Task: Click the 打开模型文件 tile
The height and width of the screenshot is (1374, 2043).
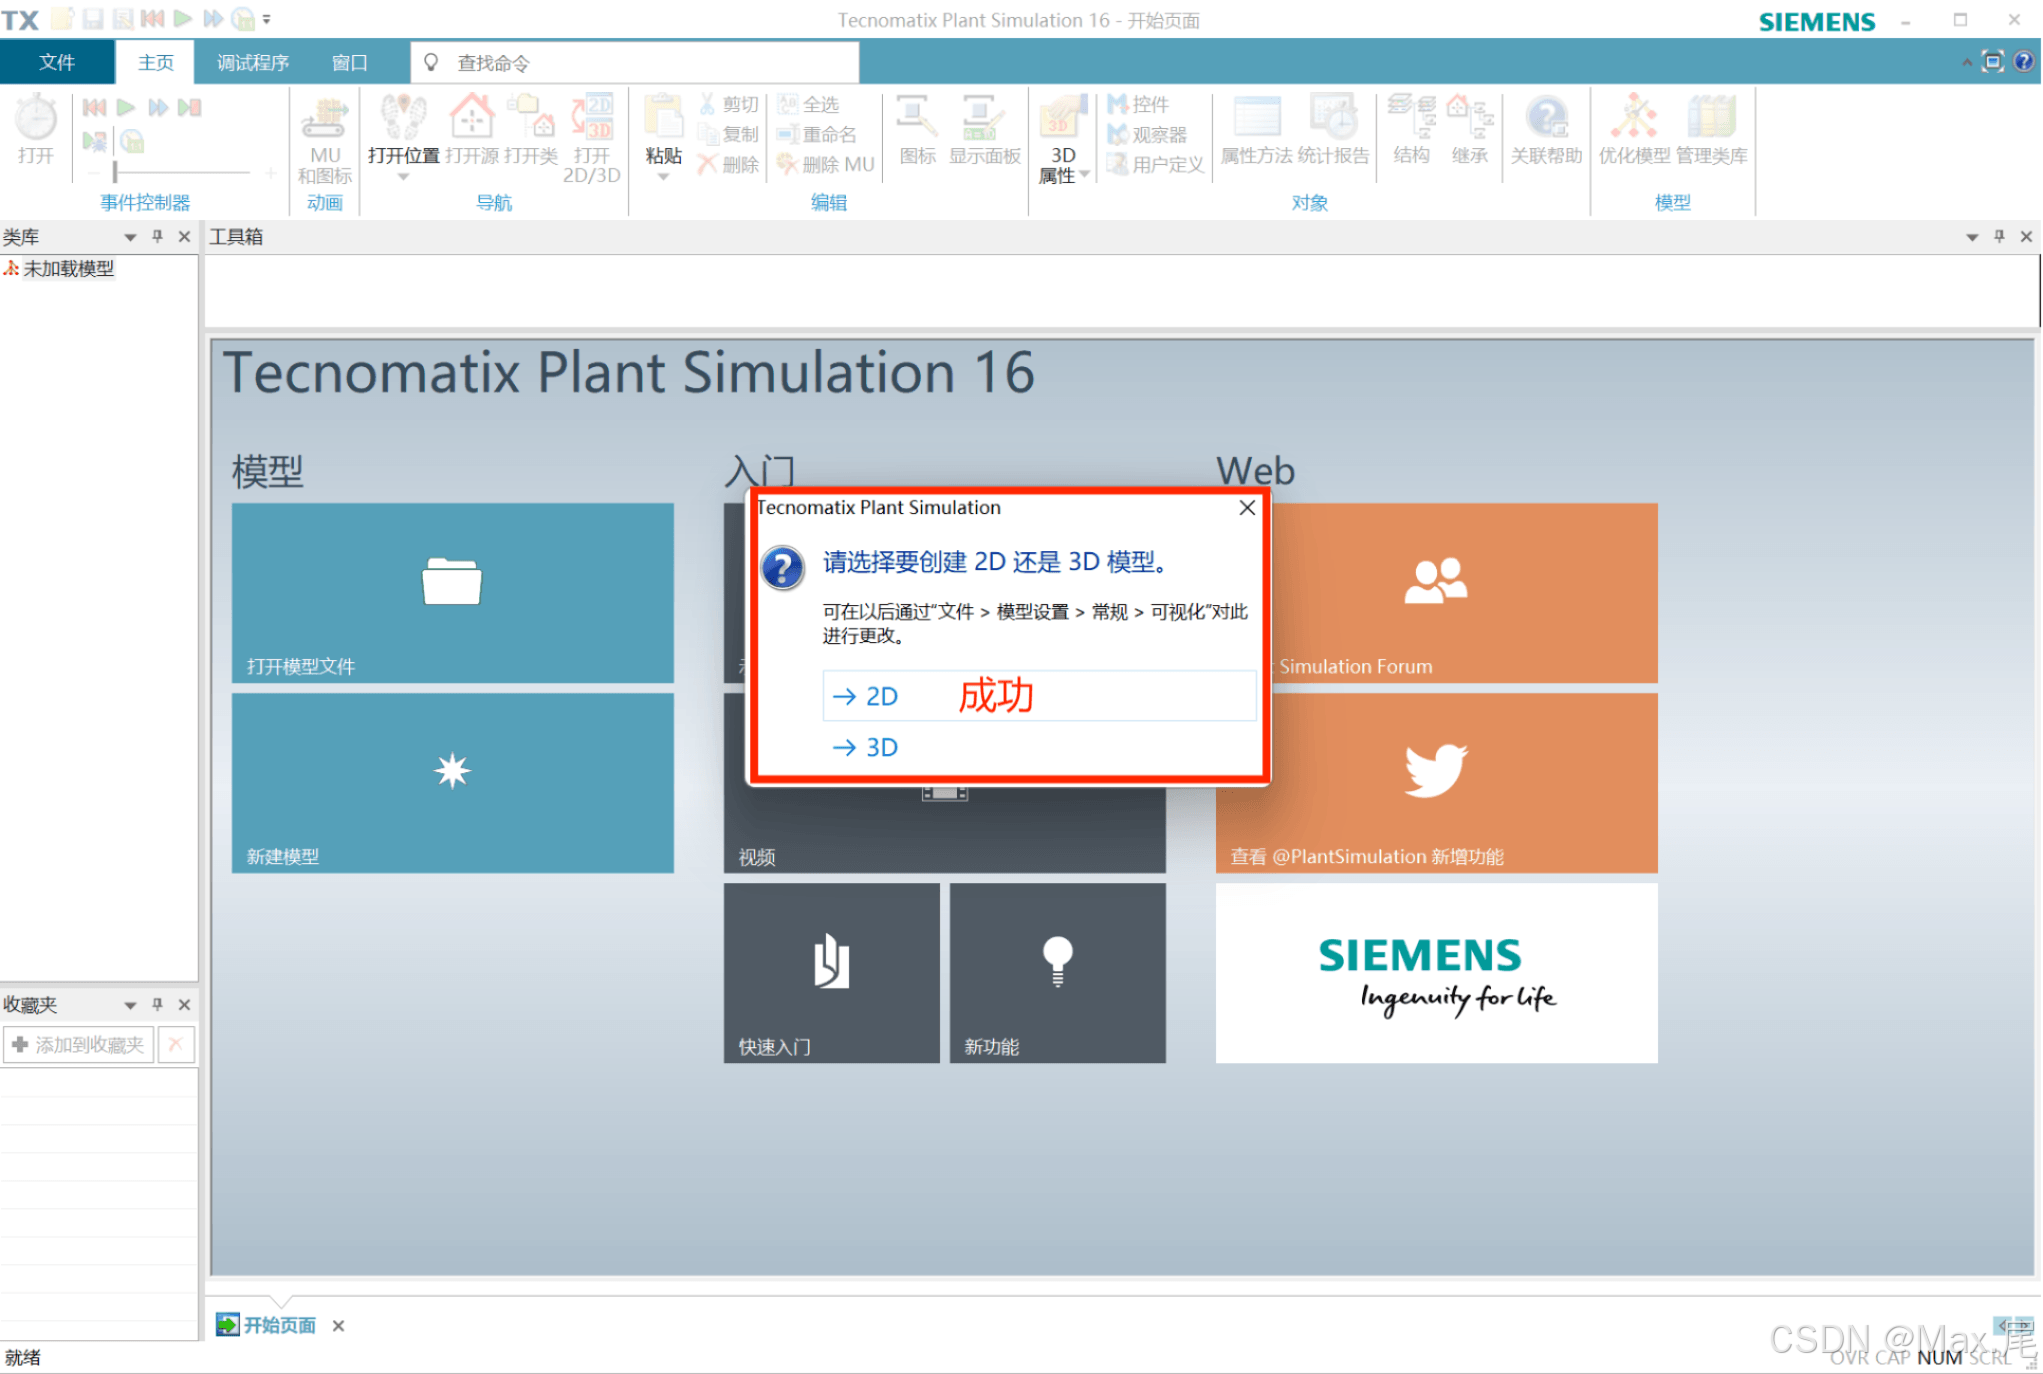Action: tap(452, 593)
